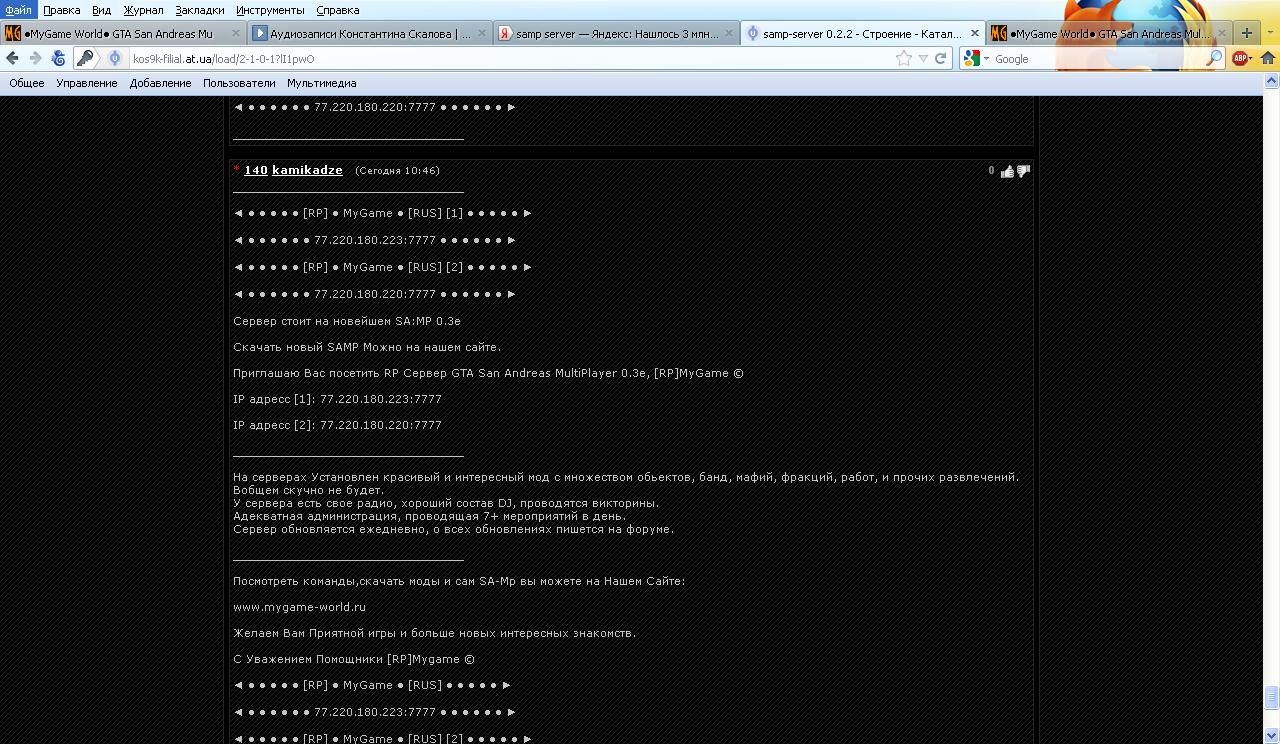Give comment 140 a thumbs down

1022,171
